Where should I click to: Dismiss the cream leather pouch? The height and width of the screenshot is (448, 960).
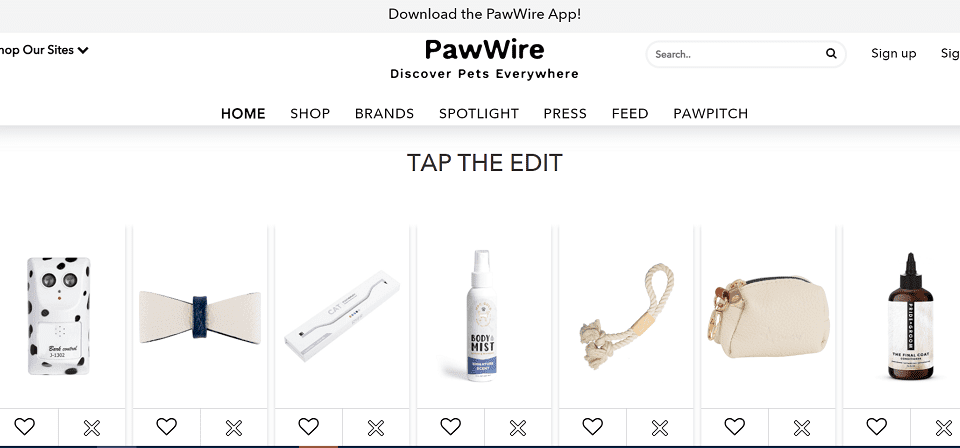pyautogui.click(x=802, y=428)
